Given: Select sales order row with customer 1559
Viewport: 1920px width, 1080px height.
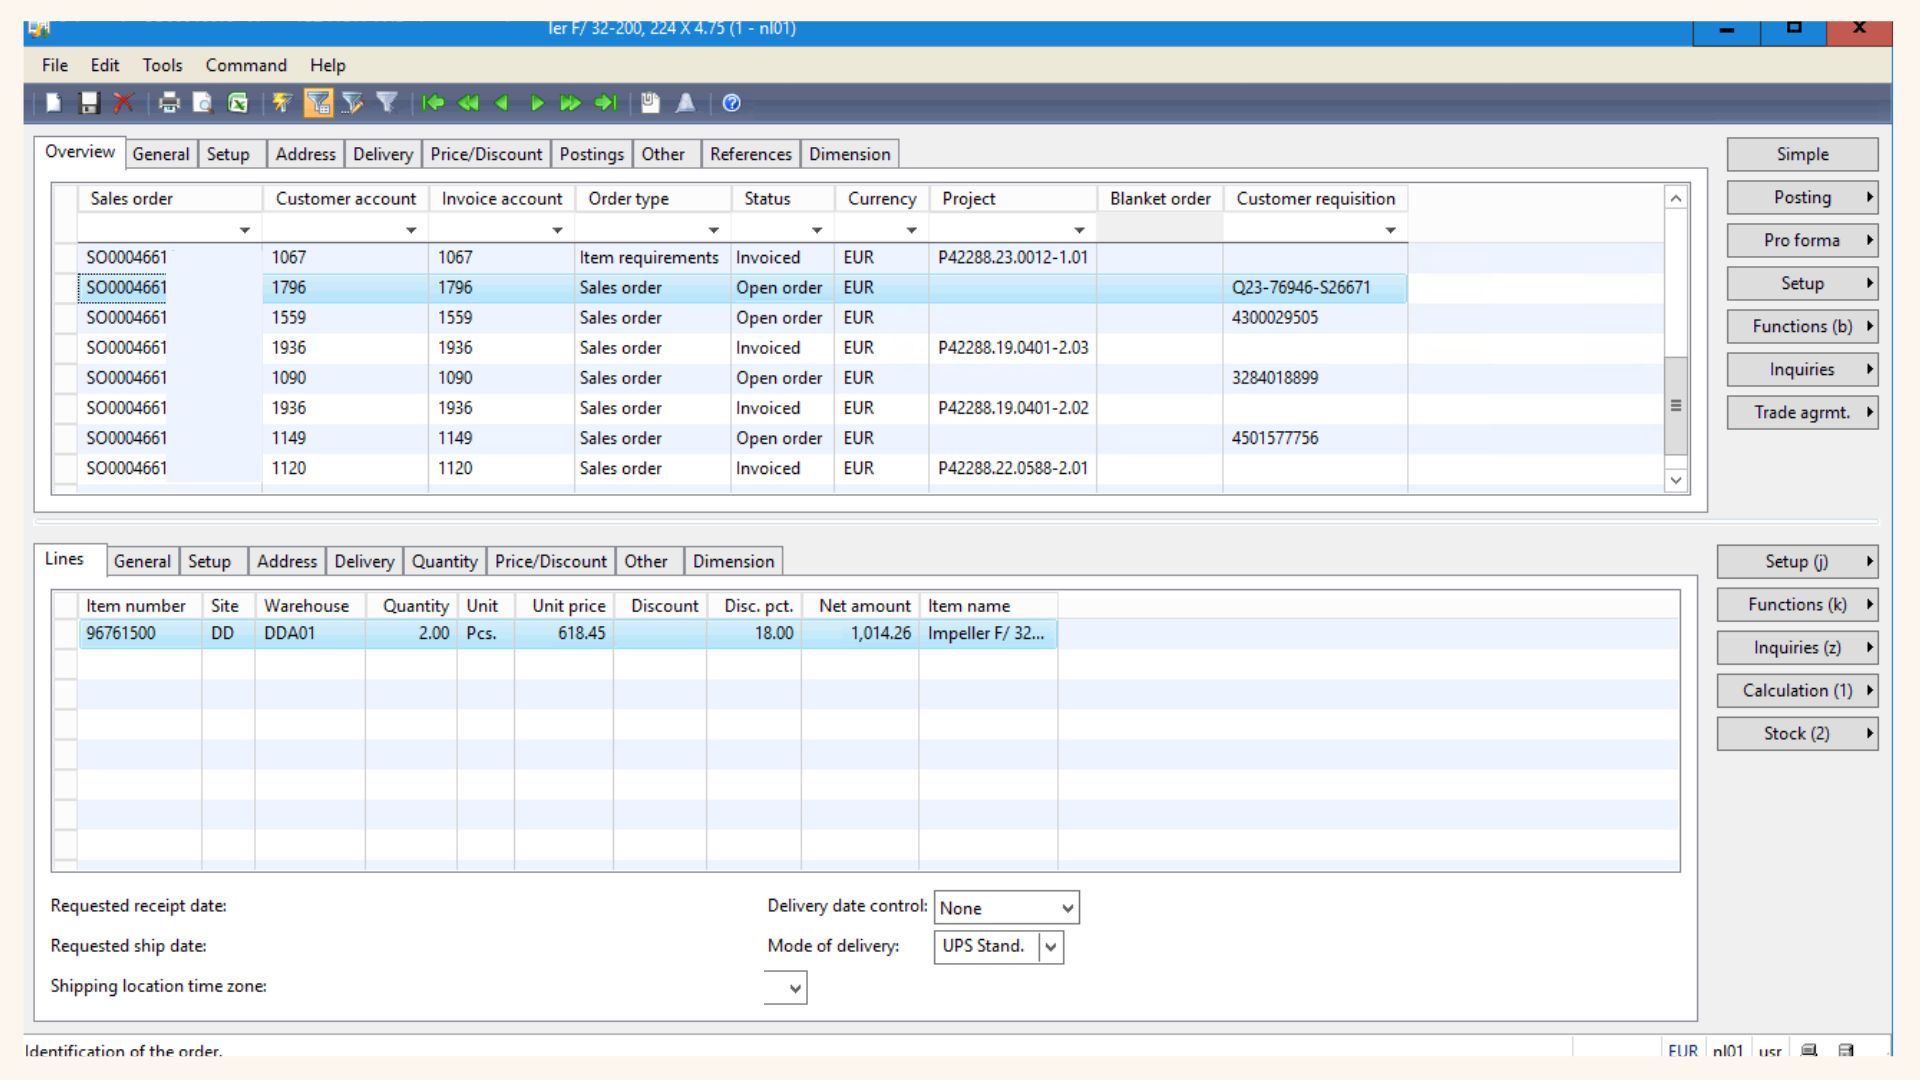Looking at the screenshot, I should coord(288,318).
